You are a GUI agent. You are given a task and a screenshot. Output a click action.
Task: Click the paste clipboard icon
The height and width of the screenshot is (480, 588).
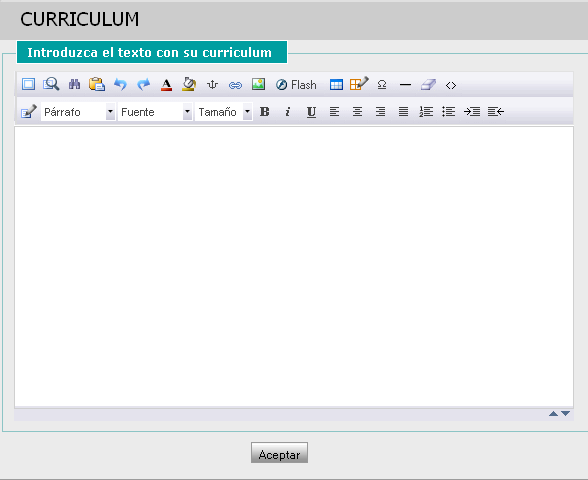(x=97, y=84)
